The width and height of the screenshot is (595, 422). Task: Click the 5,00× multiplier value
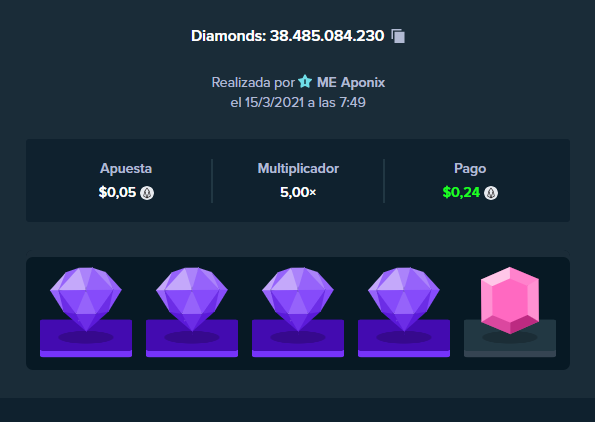pyautogui.click(x=298, y=192)
